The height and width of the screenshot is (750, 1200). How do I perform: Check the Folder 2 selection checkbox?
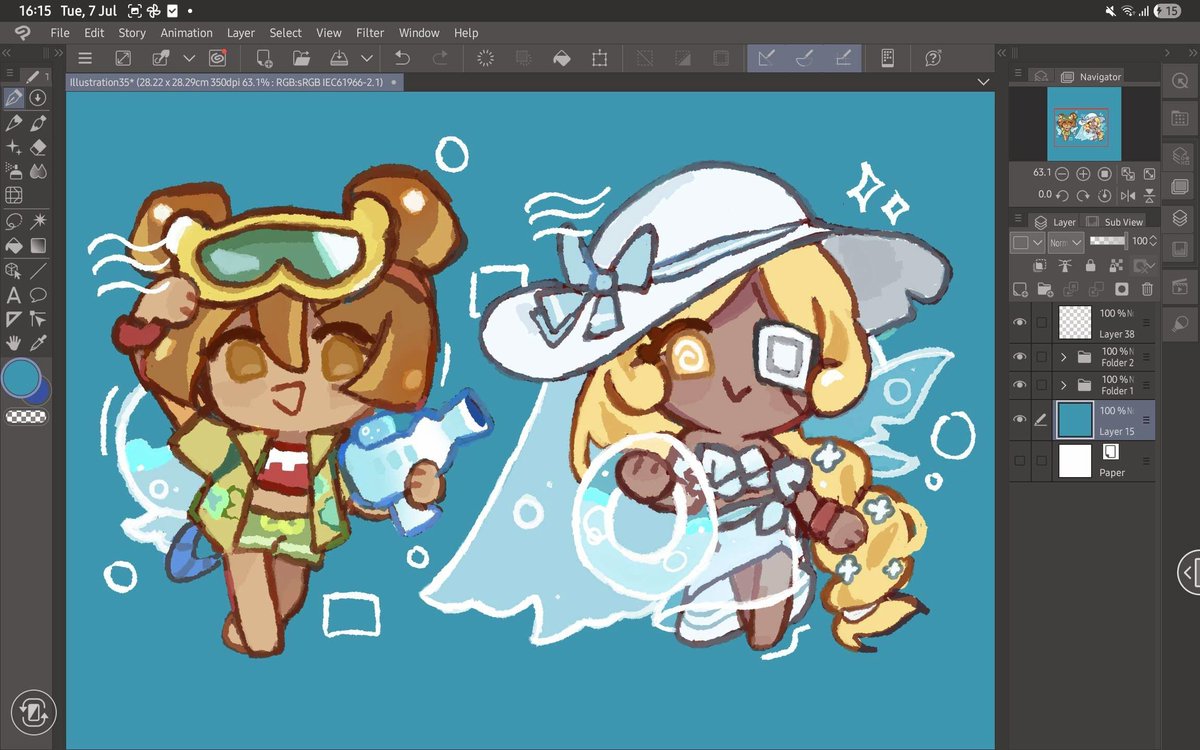(x=1042, y=357)
